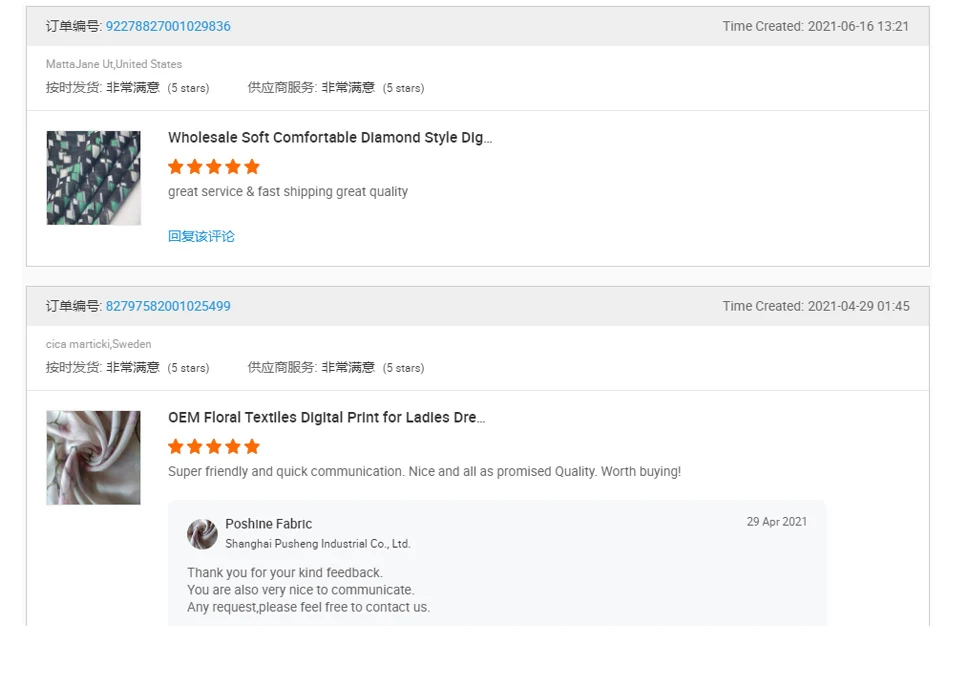The width and height of the screenshot is (960, 696).
Task: Open the Wholesale Soft Comfortable Diamond Style product title
Action: tap(330, 138)
